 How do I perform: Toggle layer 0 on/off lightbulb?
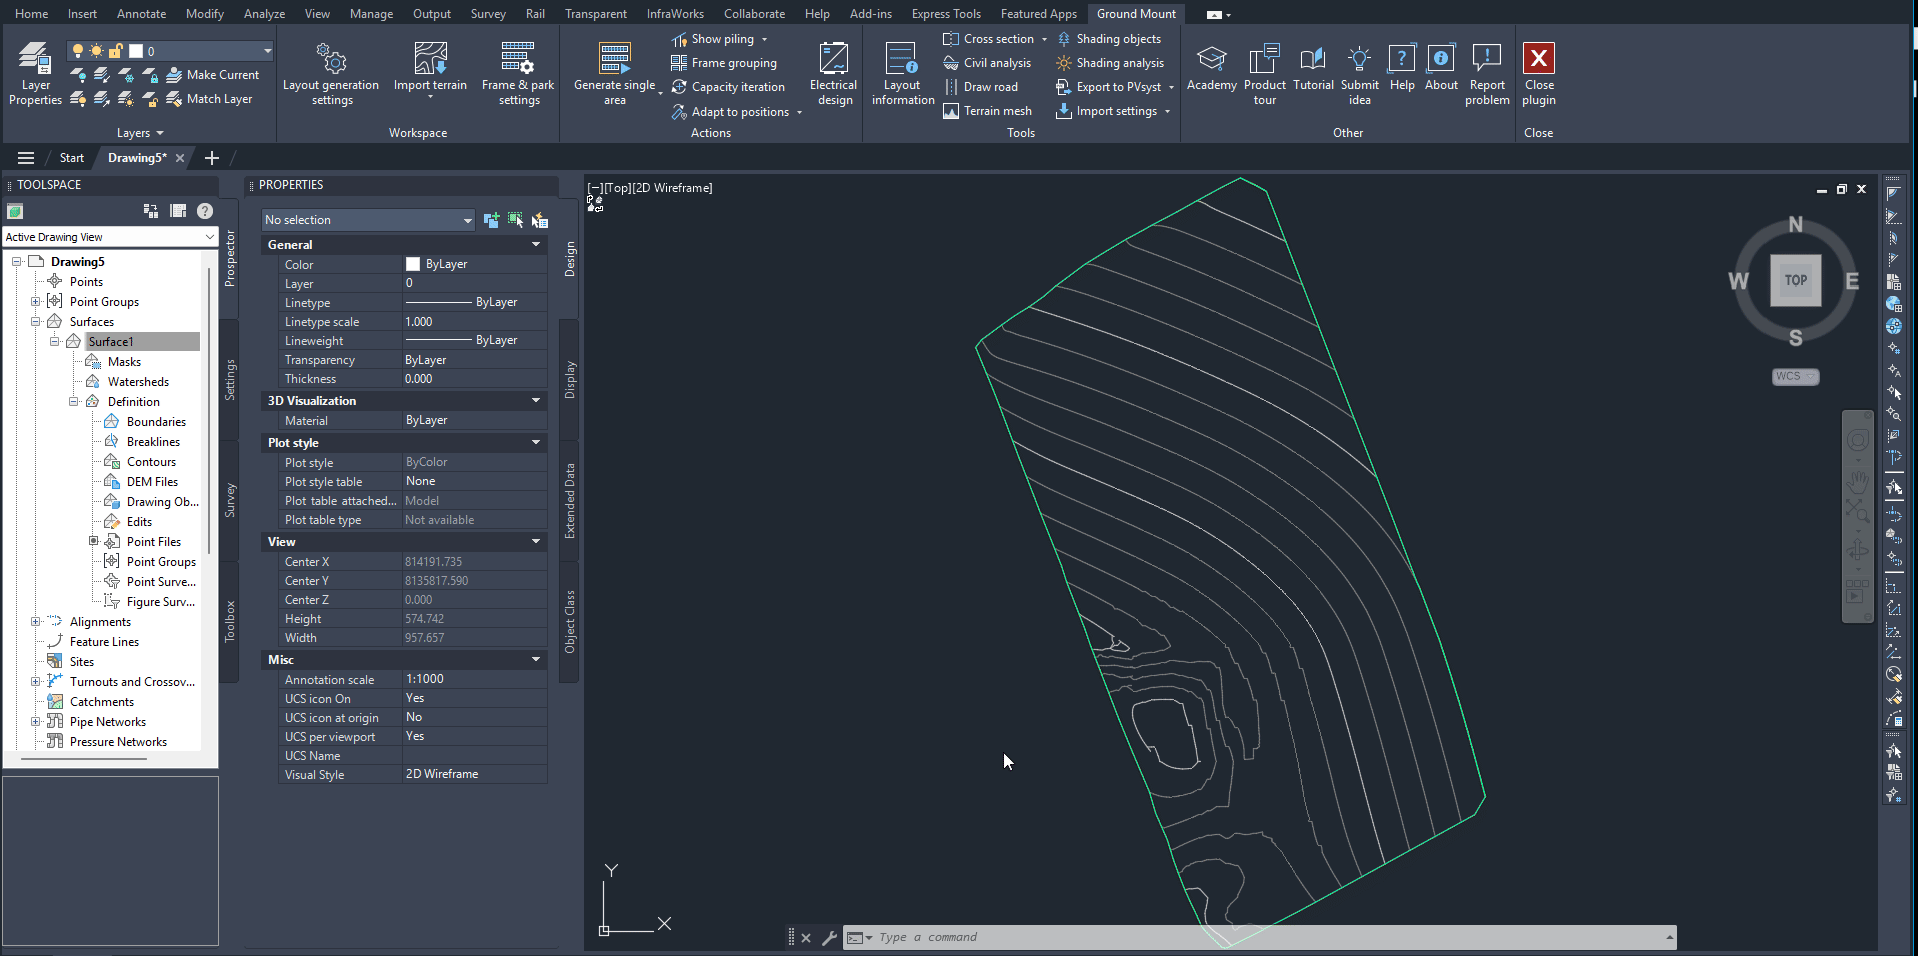coord(77,51)
